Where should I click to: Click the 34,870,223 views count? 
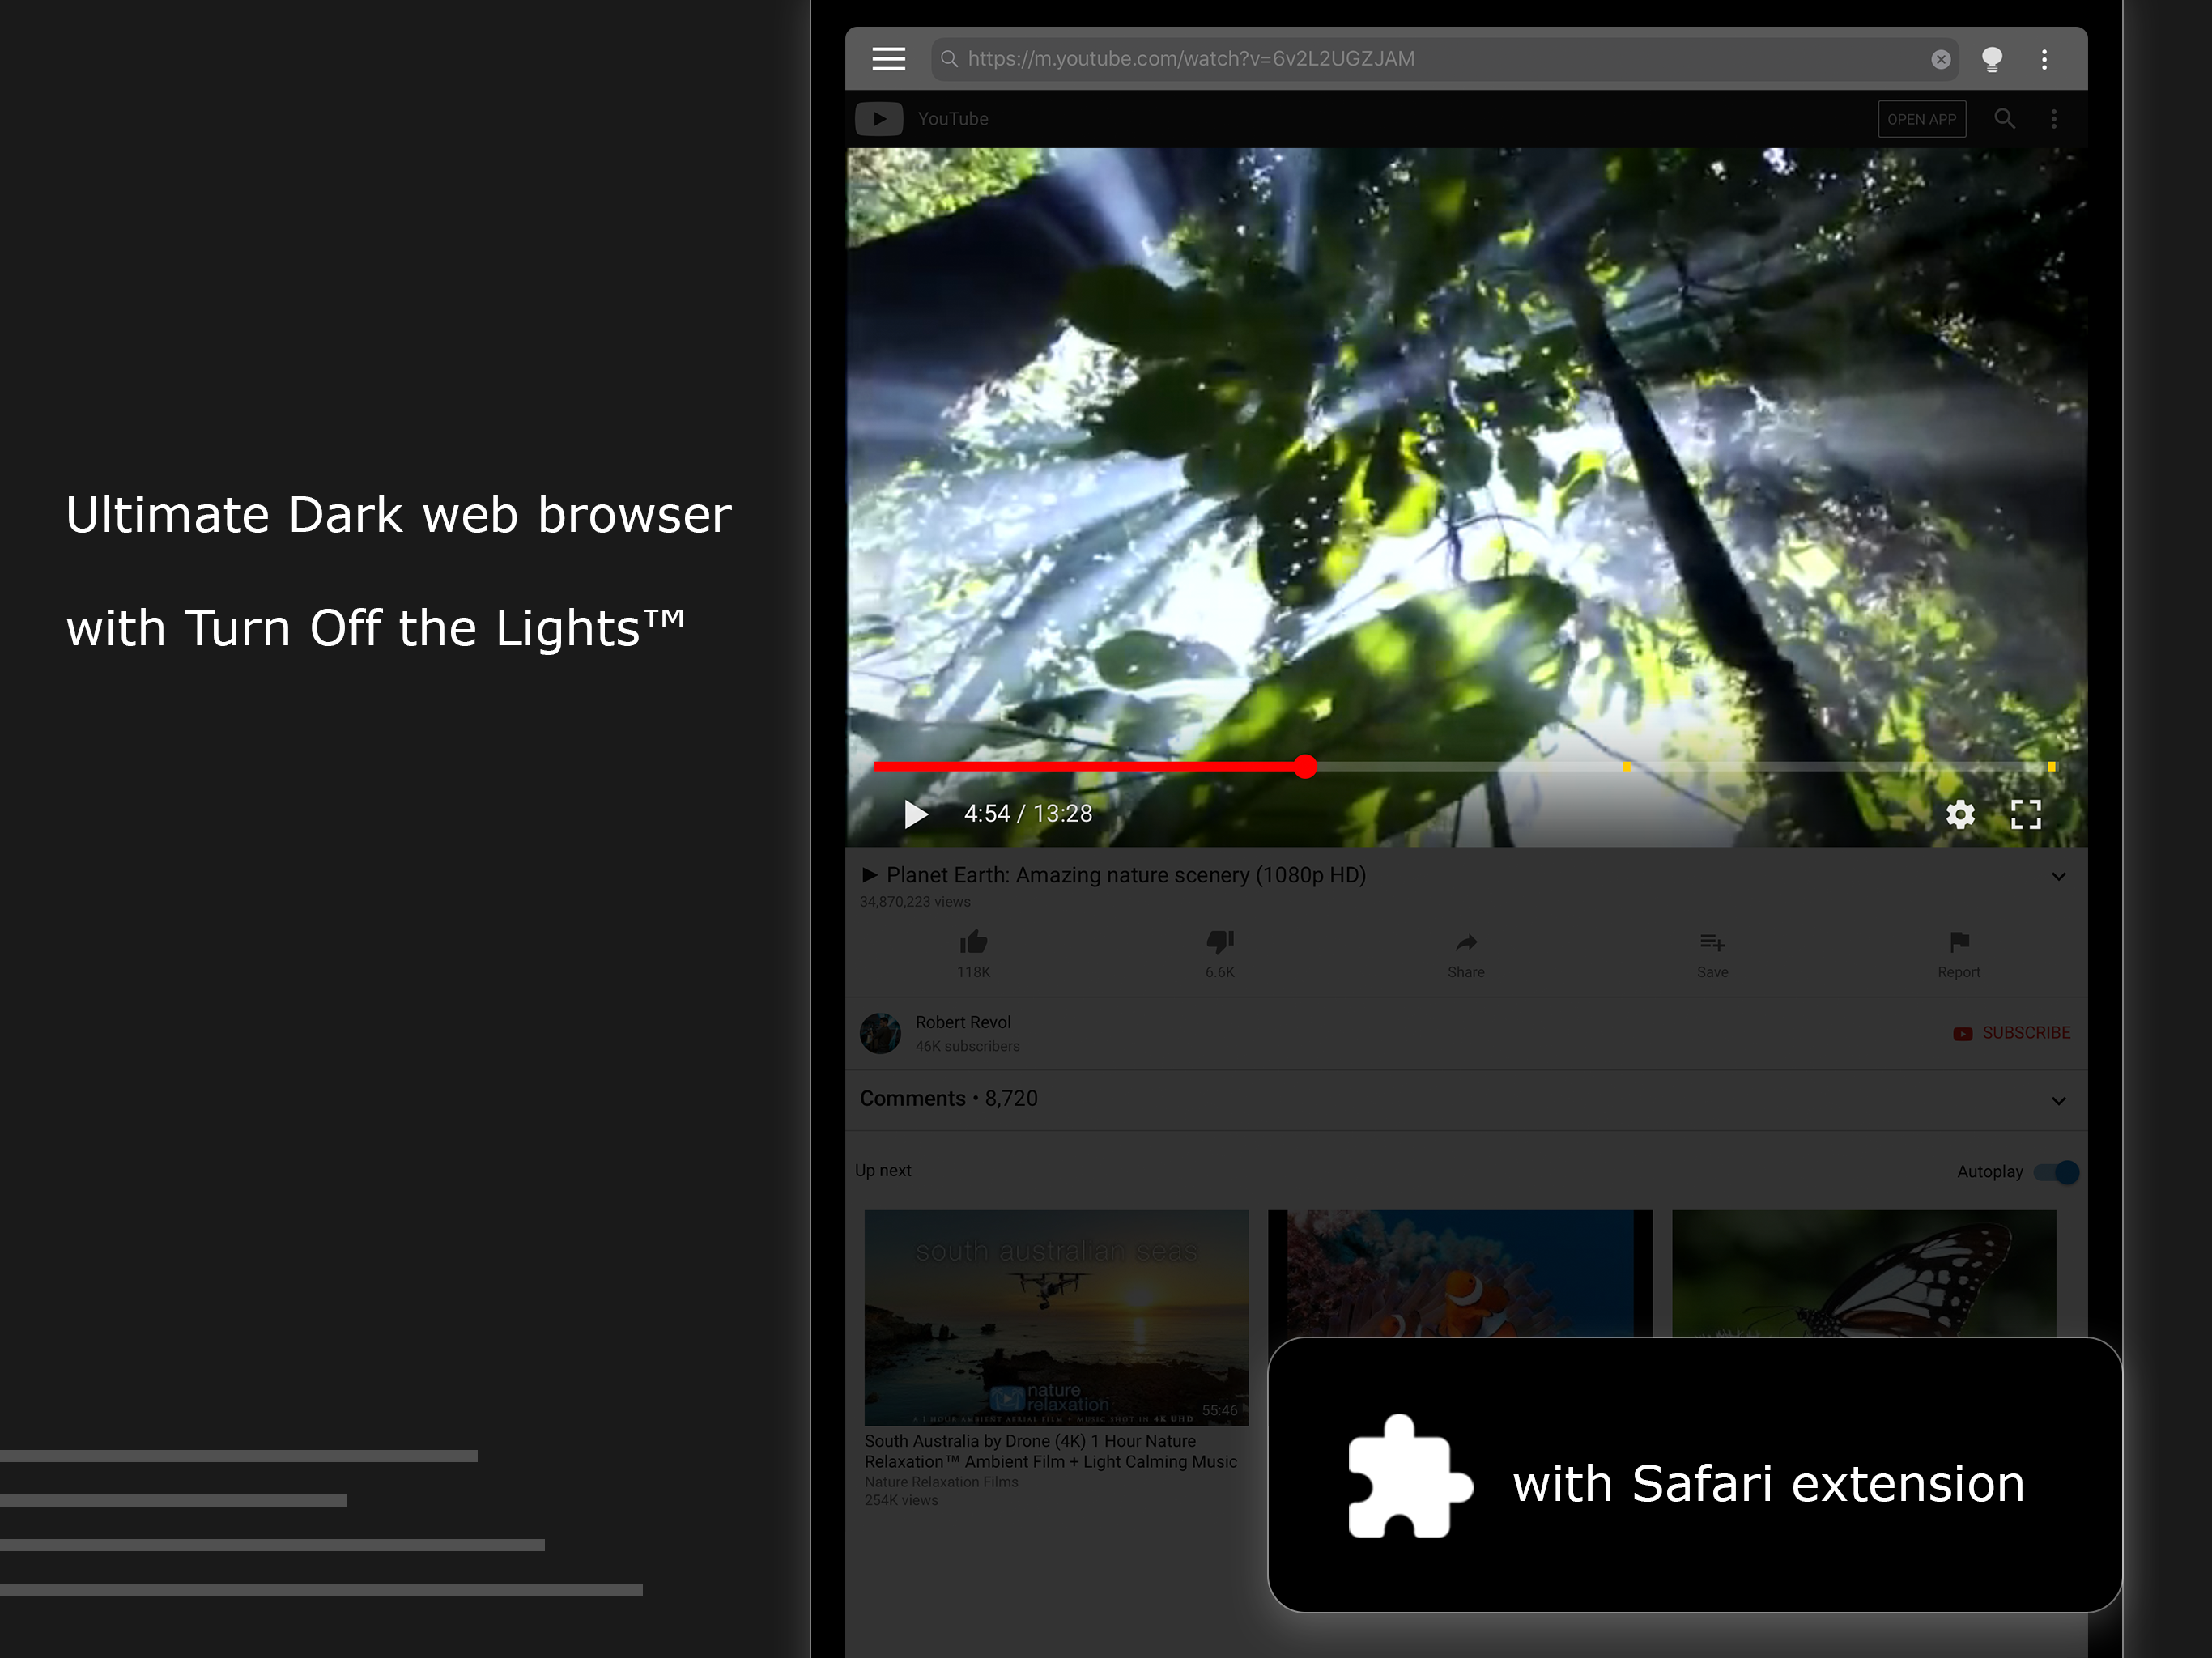(x=915, y=902)
